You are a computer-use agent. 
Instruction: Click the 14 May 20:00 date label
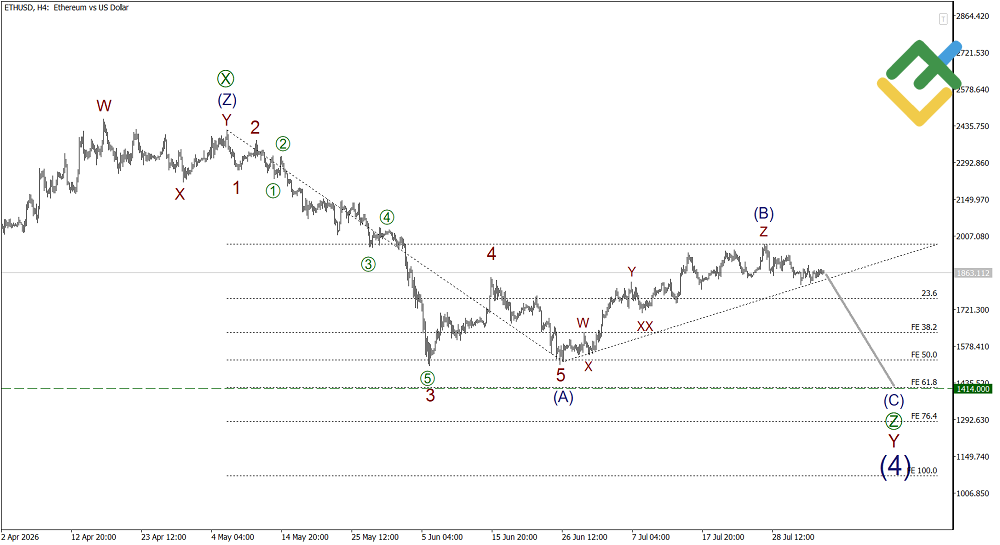click(x=305, y=537)
